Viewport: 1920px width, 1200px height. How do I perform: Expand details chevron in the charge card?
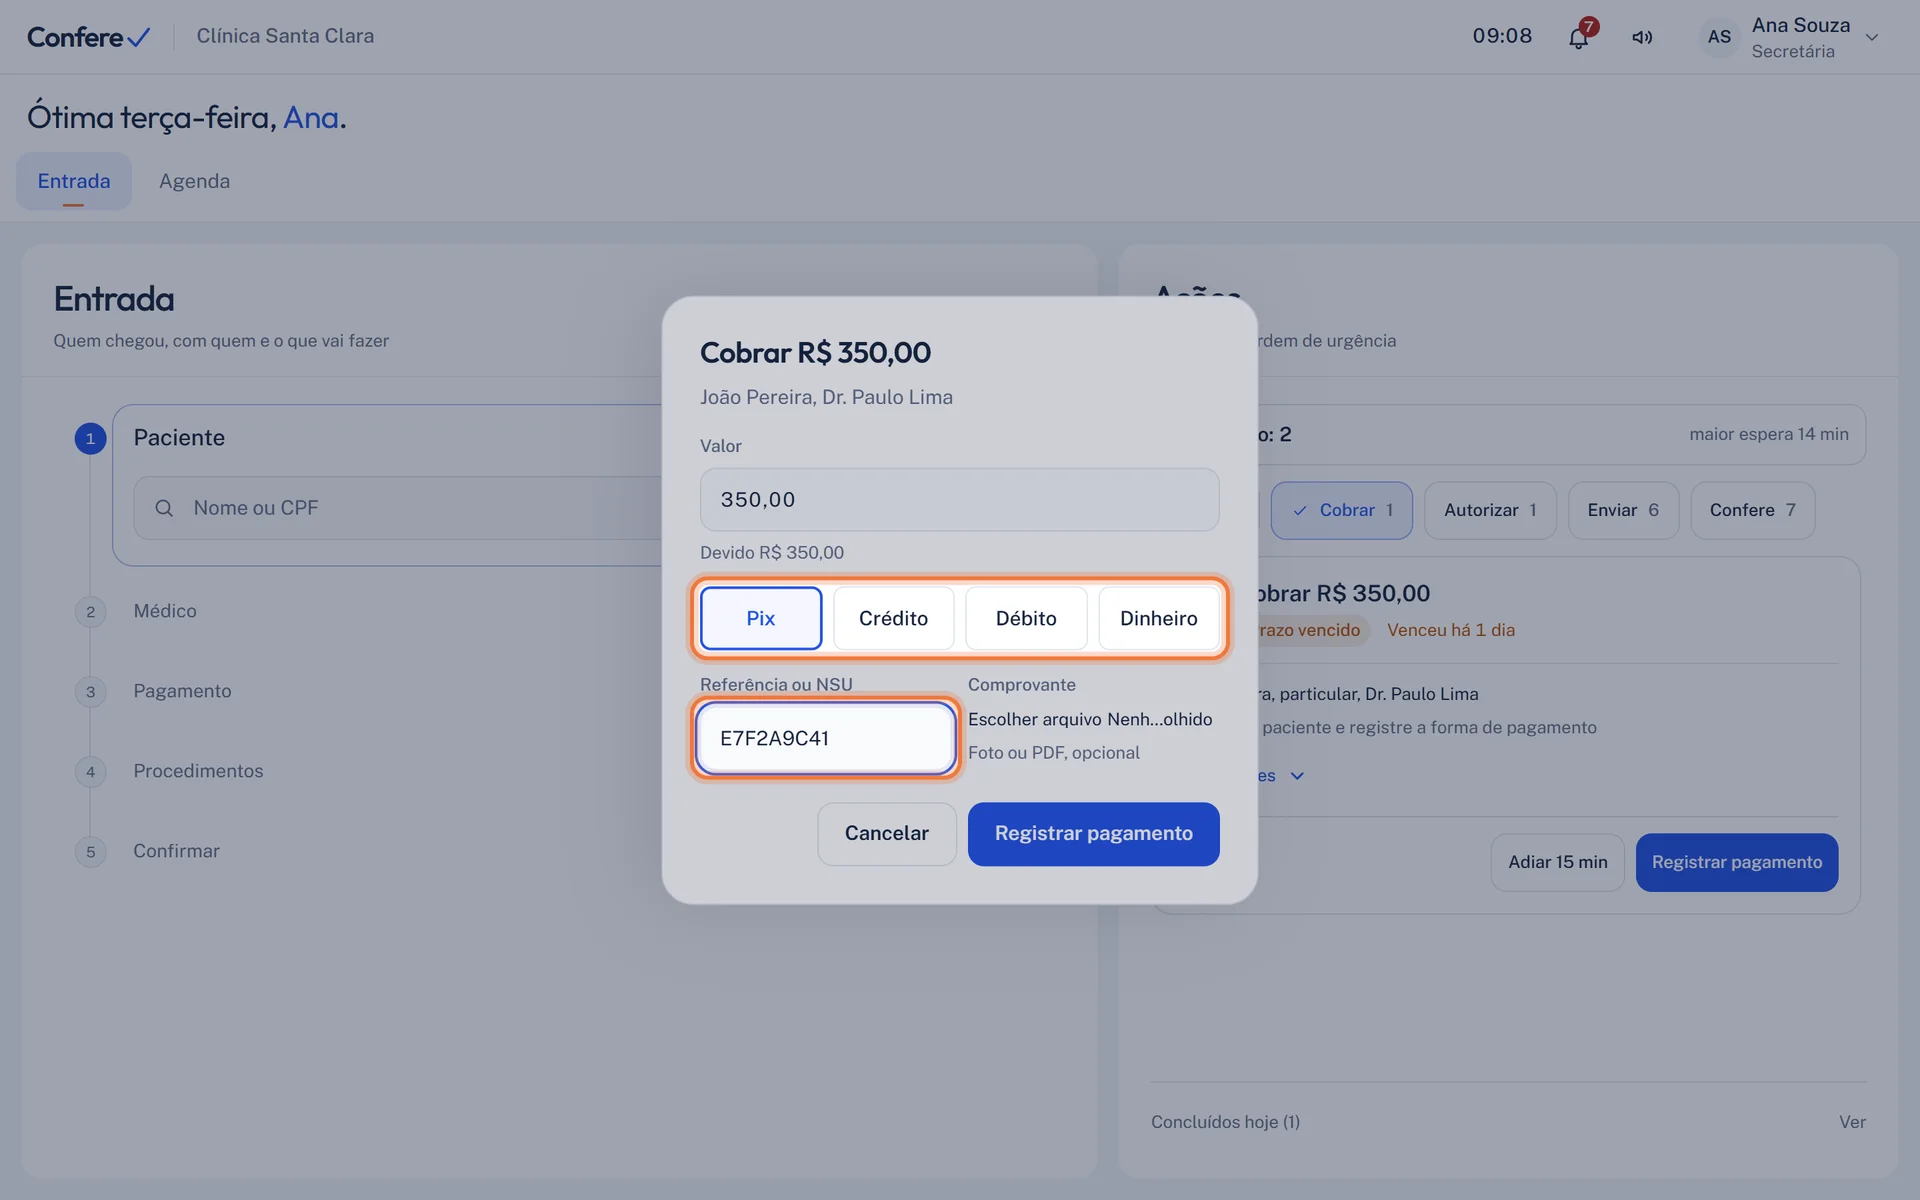click(1297, 776)
